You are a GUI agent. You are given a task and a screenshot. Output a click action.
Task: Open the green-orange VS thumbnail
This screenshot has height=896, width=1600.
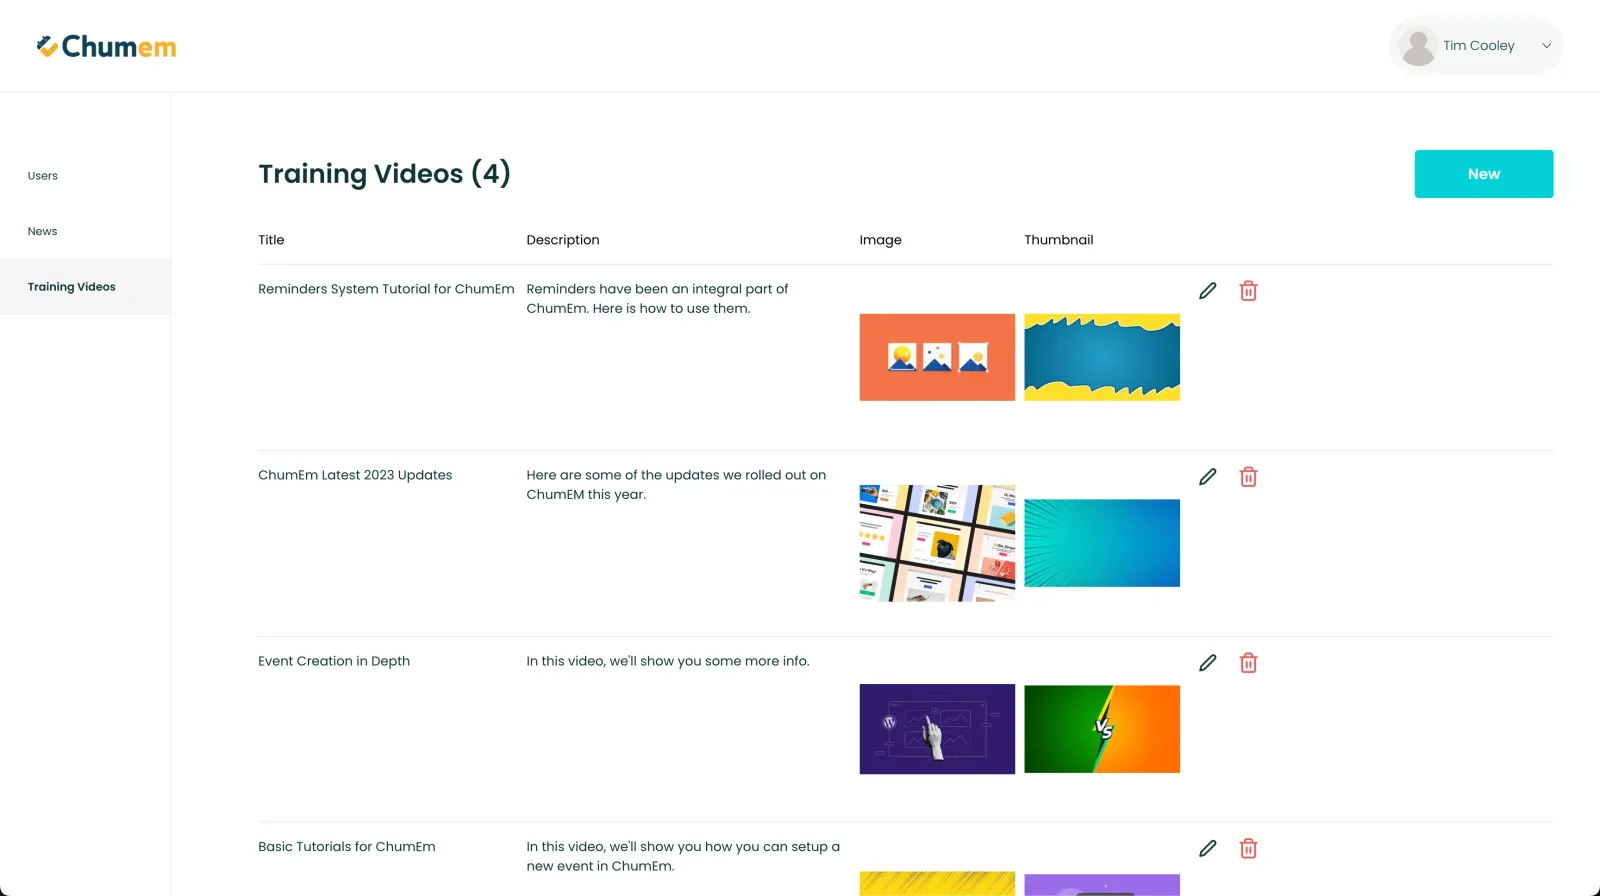coord(1102,729)
